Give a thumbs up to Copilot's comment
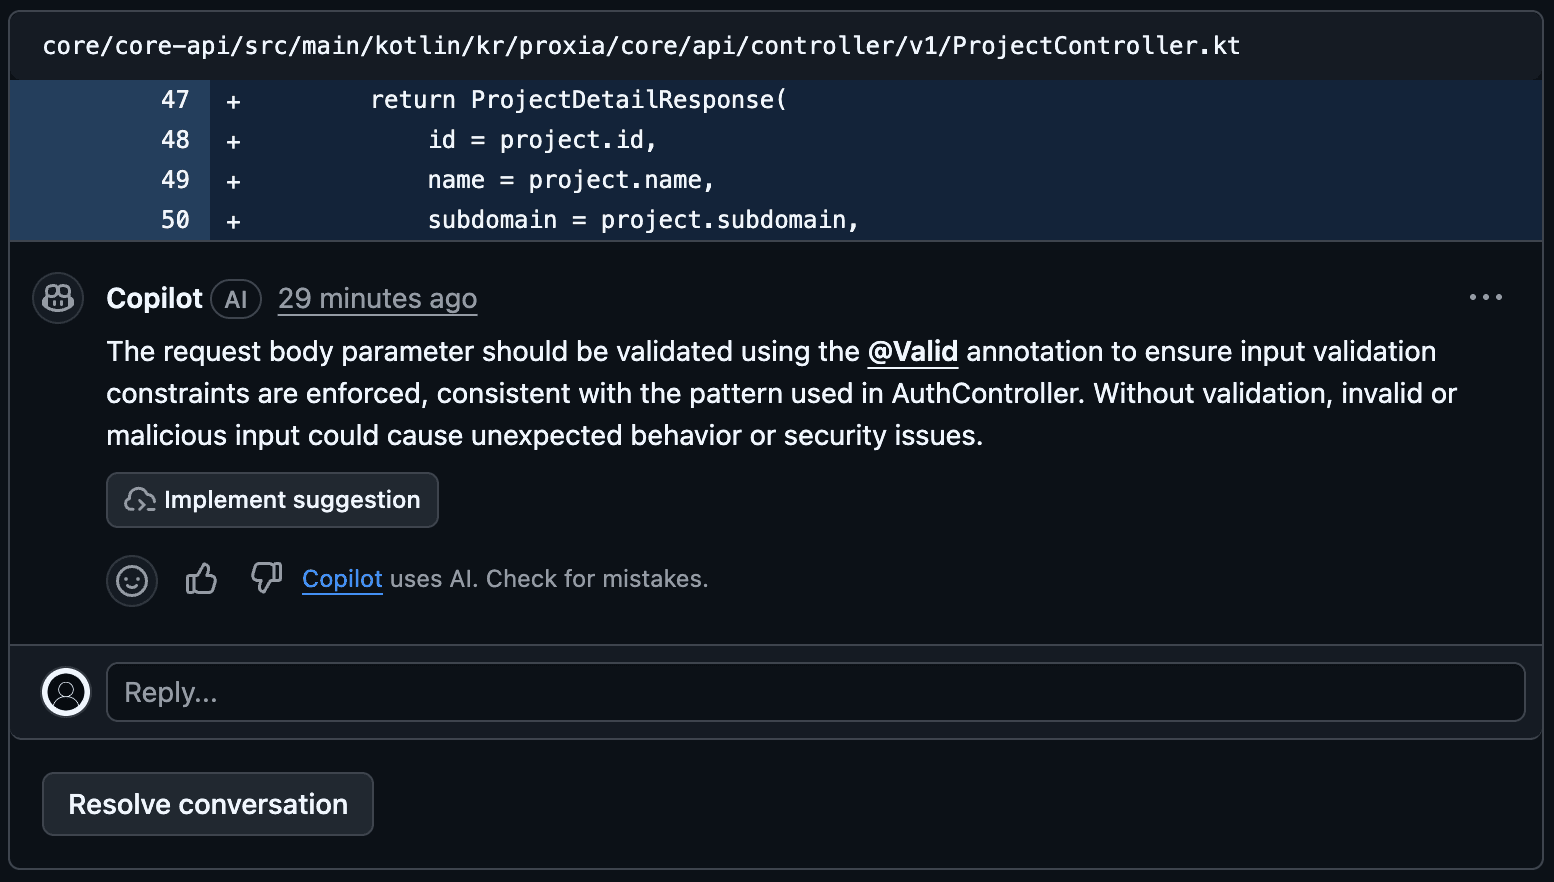The height and width of the screenshot is (882, 1554). click(201, 578)
